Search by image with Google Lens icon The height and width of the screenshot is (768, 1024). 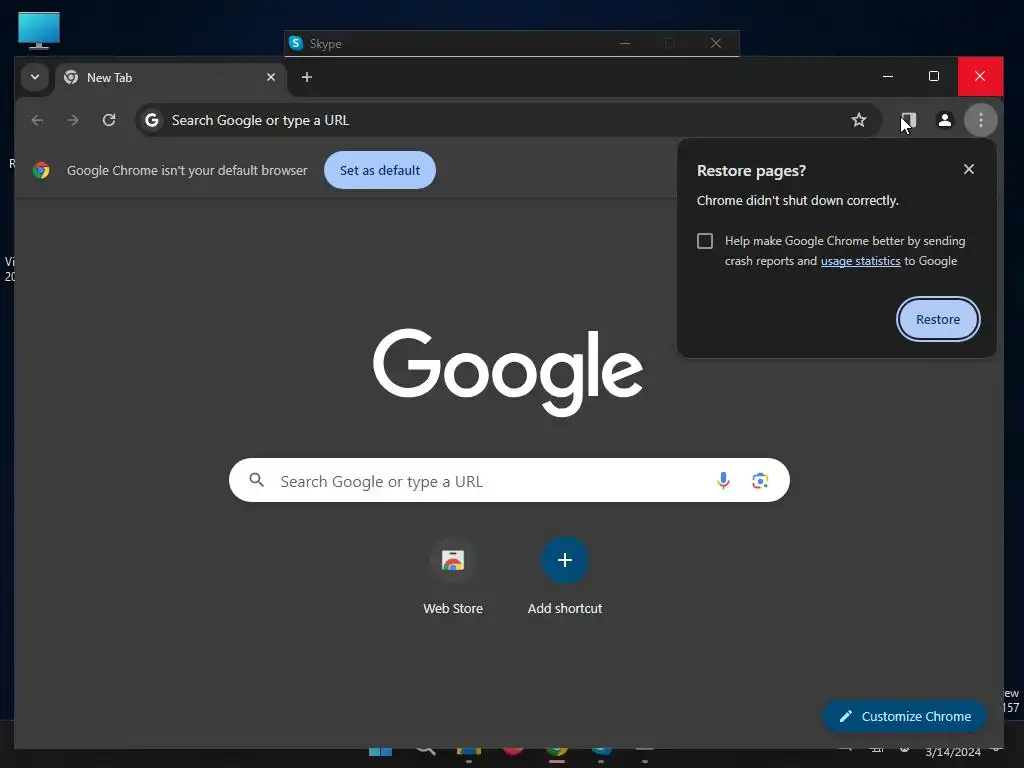(760, 481)
